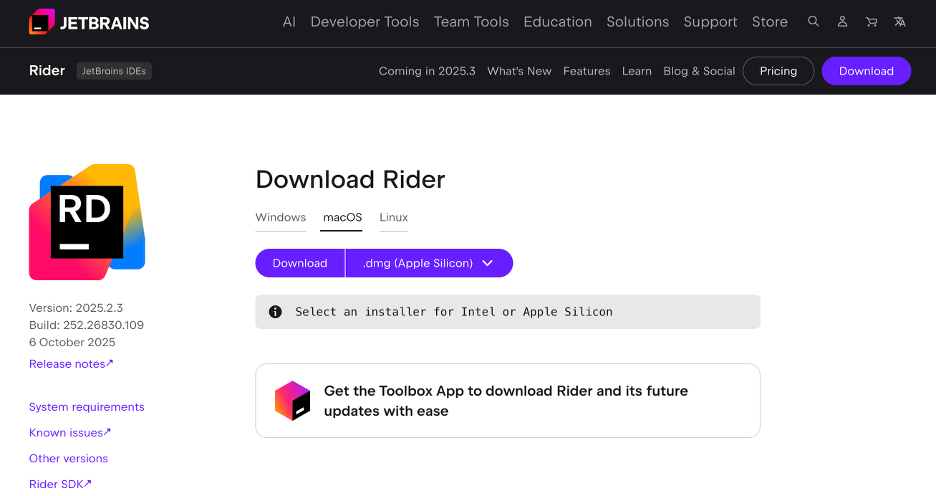
Task: Click the info icon in installer notice
Action: 275,312
